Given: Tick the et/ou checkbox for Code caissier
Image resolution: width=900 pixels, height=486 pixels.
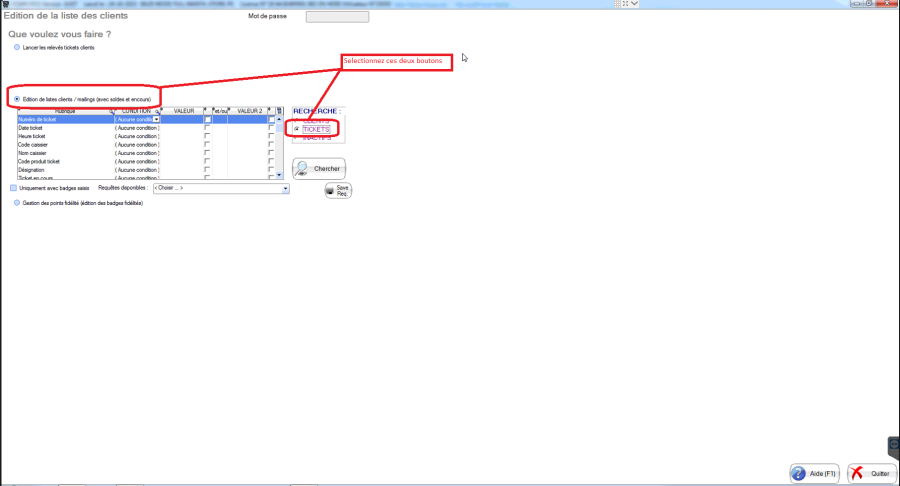Looking at the screenshot, I should (207, 144).
